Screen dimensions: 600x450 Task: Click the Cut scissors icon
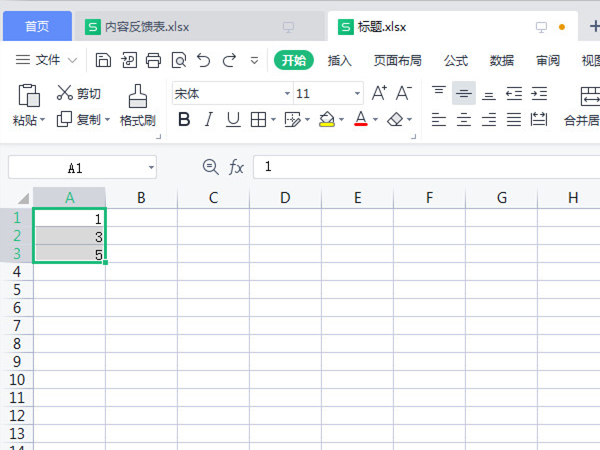click(65, 93)
